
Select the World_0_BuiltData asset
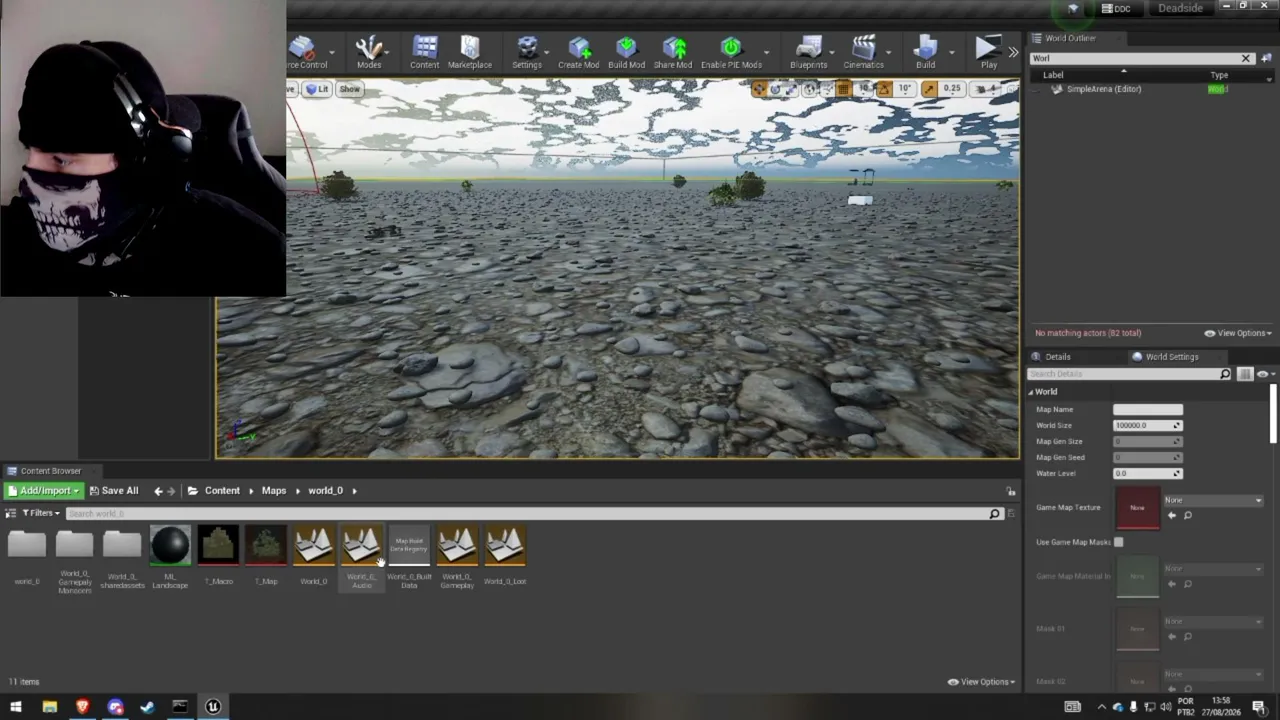coord(409,557)
